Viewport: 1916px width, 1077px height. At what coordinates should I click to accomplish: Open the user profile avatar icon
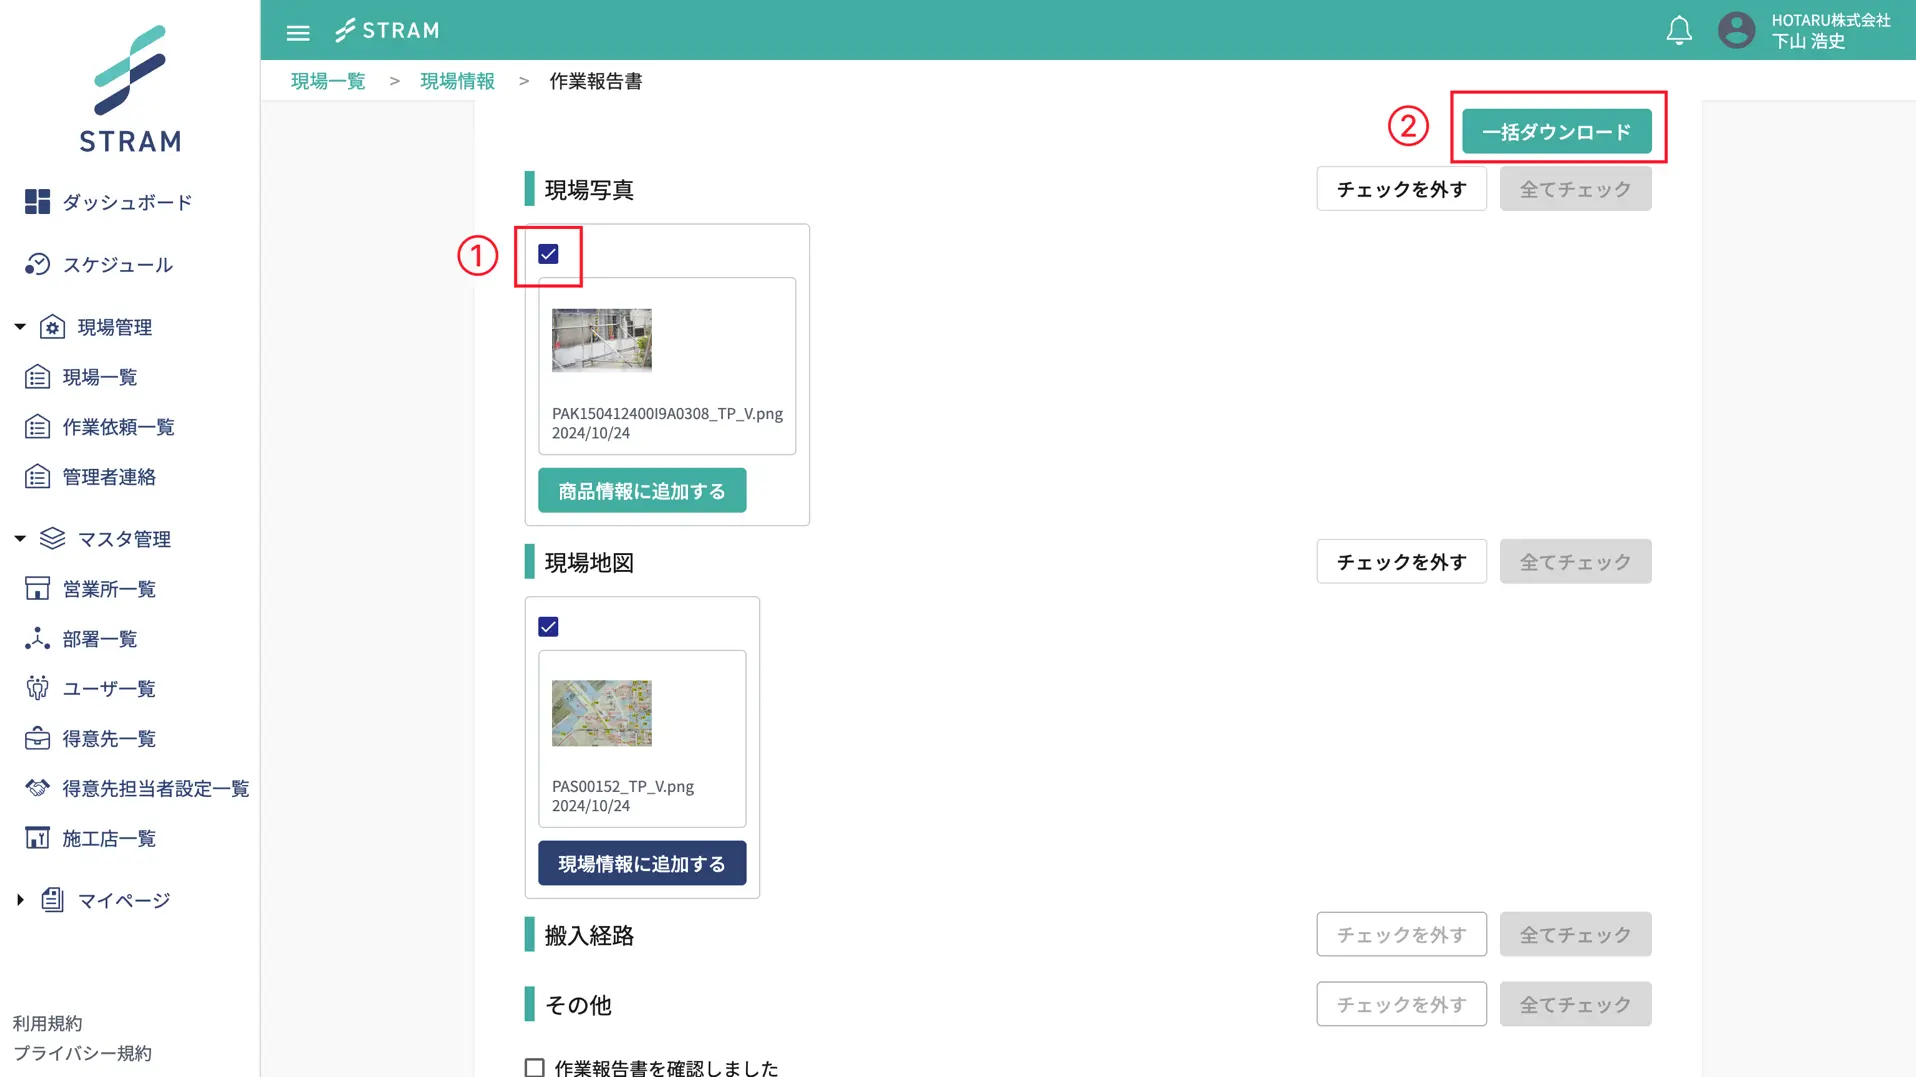coord(1736,31)
